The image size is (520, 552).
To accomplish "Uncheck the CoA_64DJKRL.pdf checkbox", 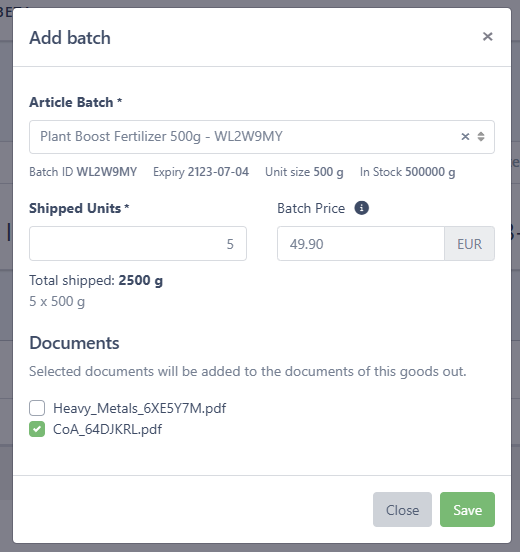I will point(37,429).
